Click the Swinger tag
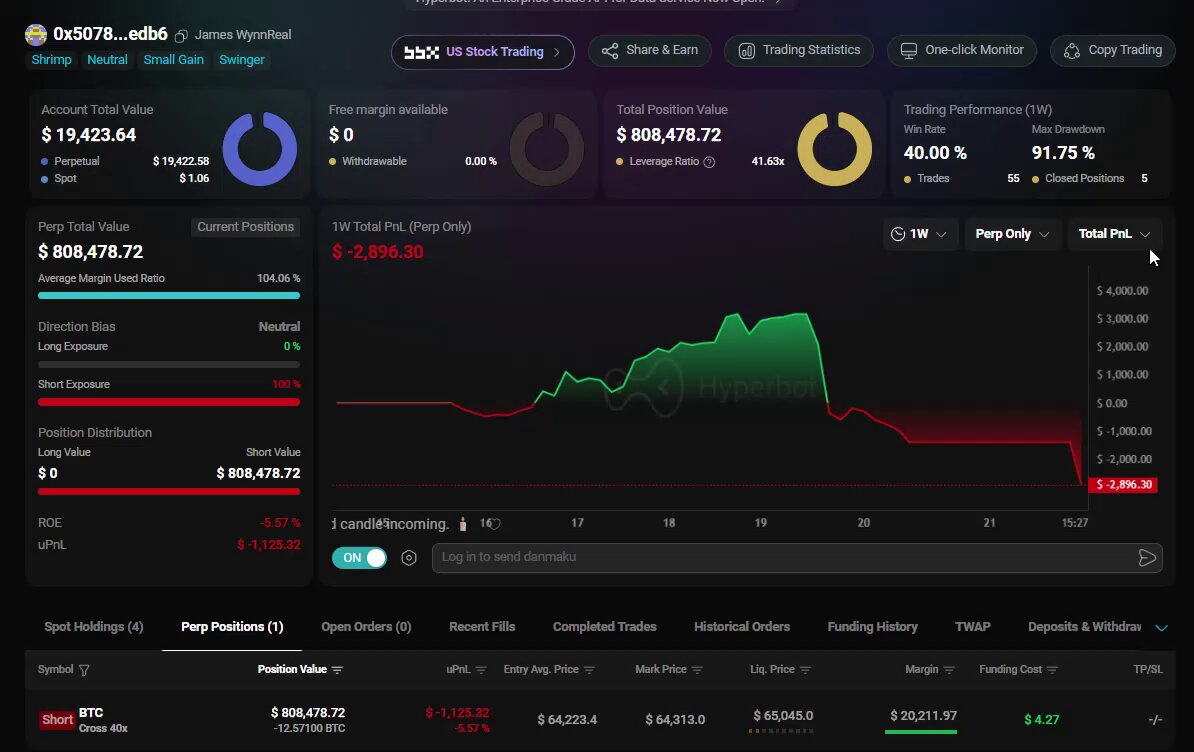 click(241, 60)
